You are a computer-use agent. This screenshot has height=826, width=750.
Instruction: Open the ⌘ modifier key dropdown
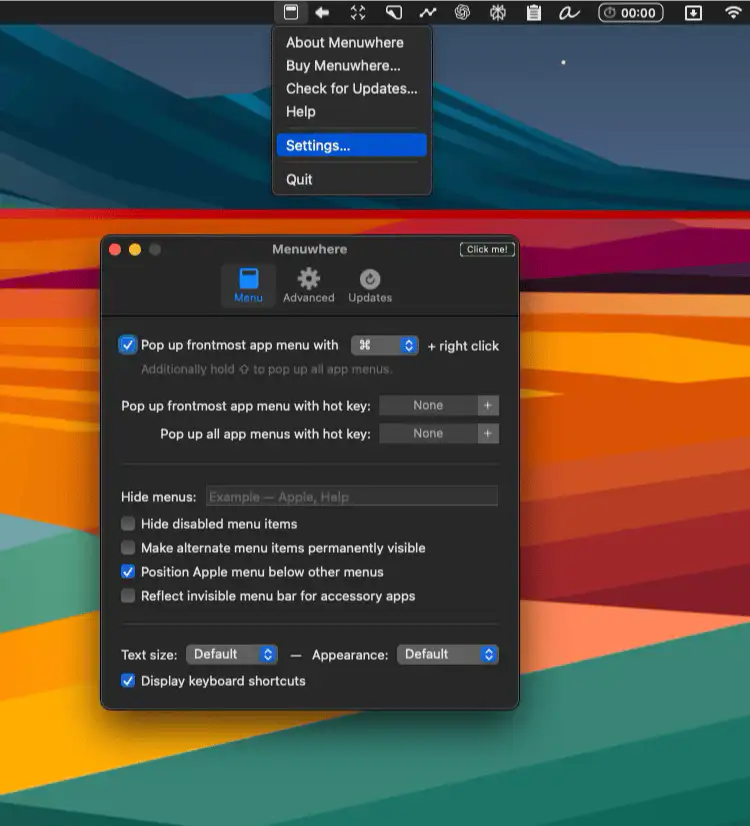point(384,345)
